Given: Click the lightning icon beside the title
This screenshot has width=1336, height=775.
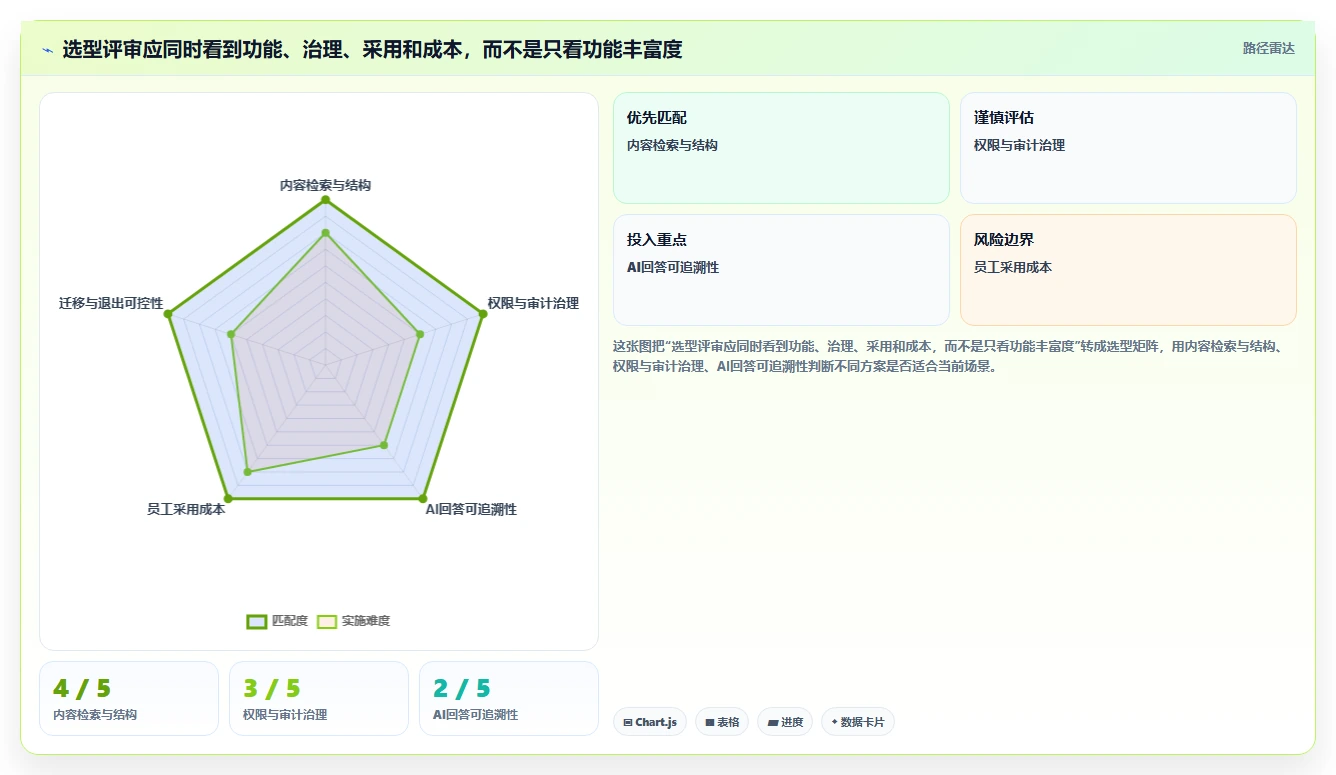Looking at the screenshot, I should point(47,50).
